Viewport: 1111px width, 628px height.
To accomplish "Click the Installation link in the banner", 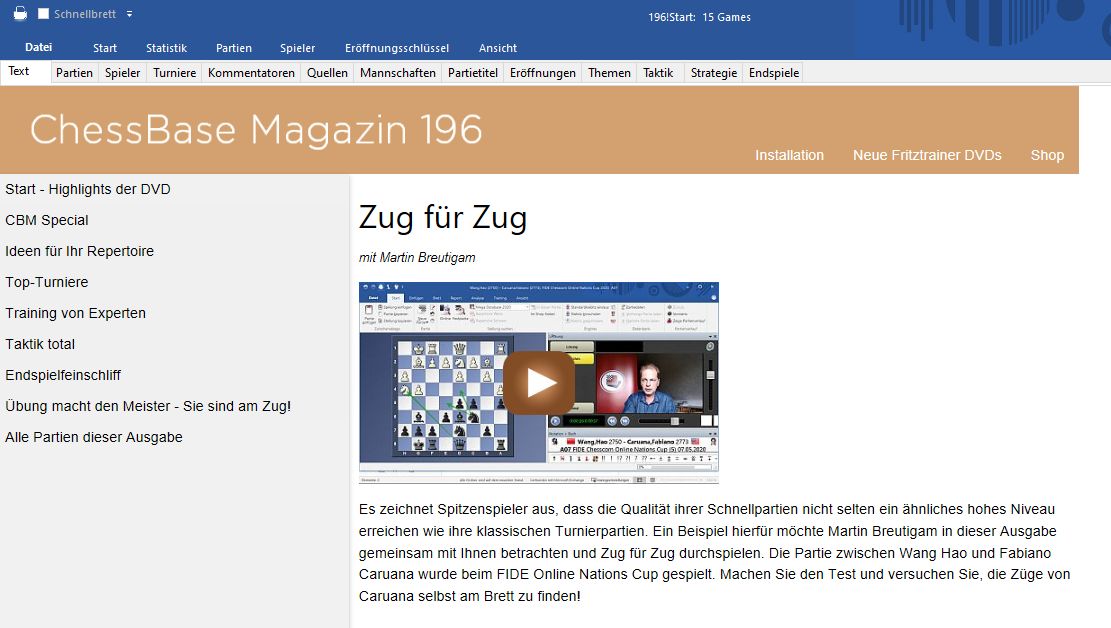I will click(x=789, y=155).
